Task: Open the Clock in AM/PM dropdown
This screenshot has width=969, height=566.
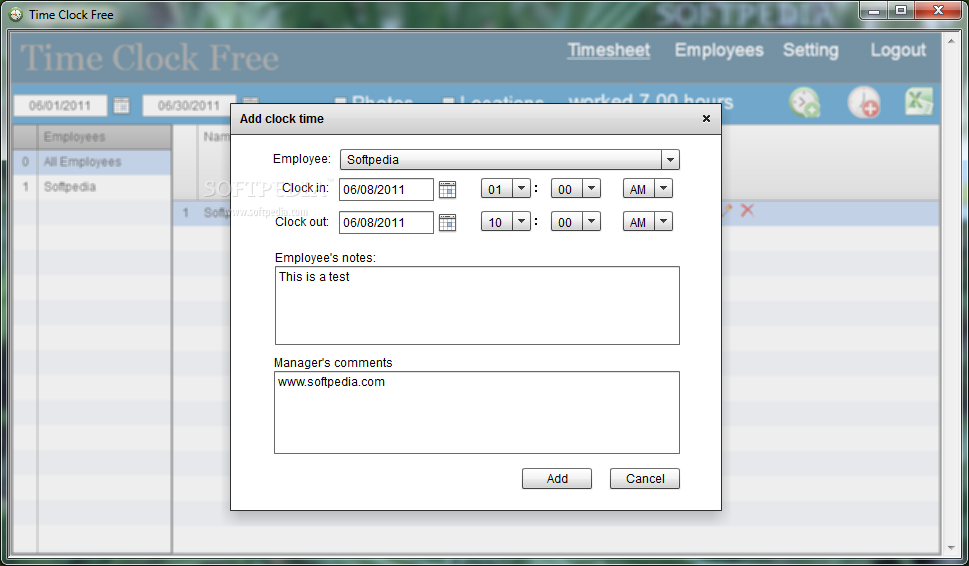Action: (663, 188)
